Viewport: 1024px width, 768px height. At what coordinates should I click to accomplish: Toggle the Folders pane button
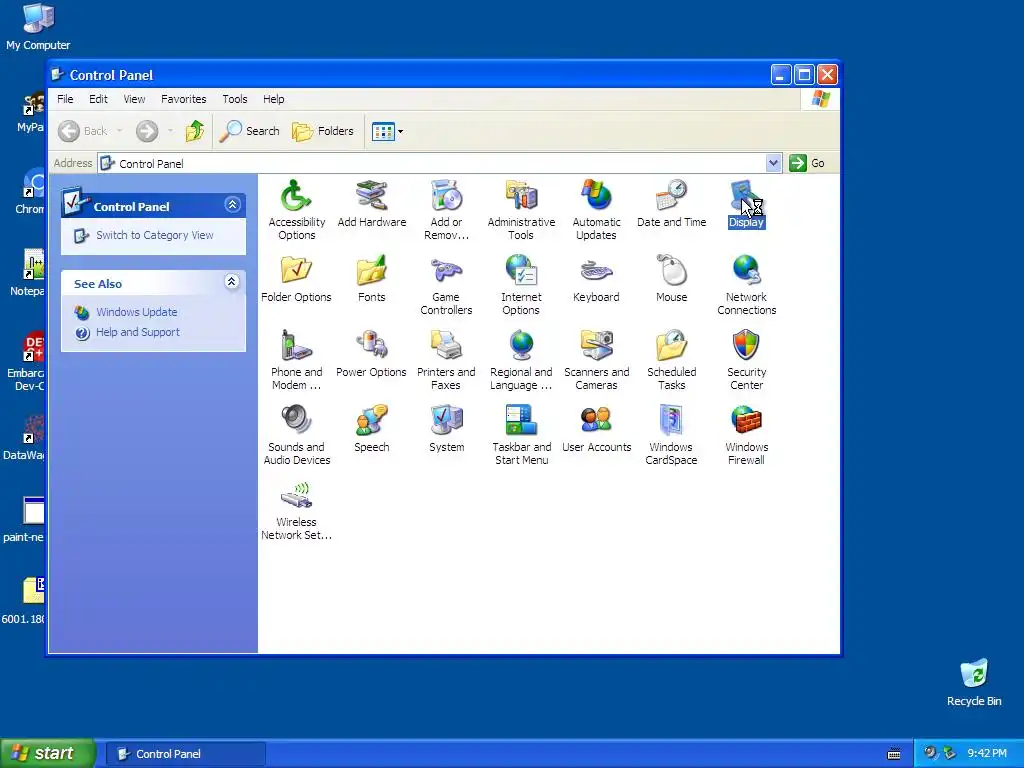pyautogui.click(x=323, y=131)
